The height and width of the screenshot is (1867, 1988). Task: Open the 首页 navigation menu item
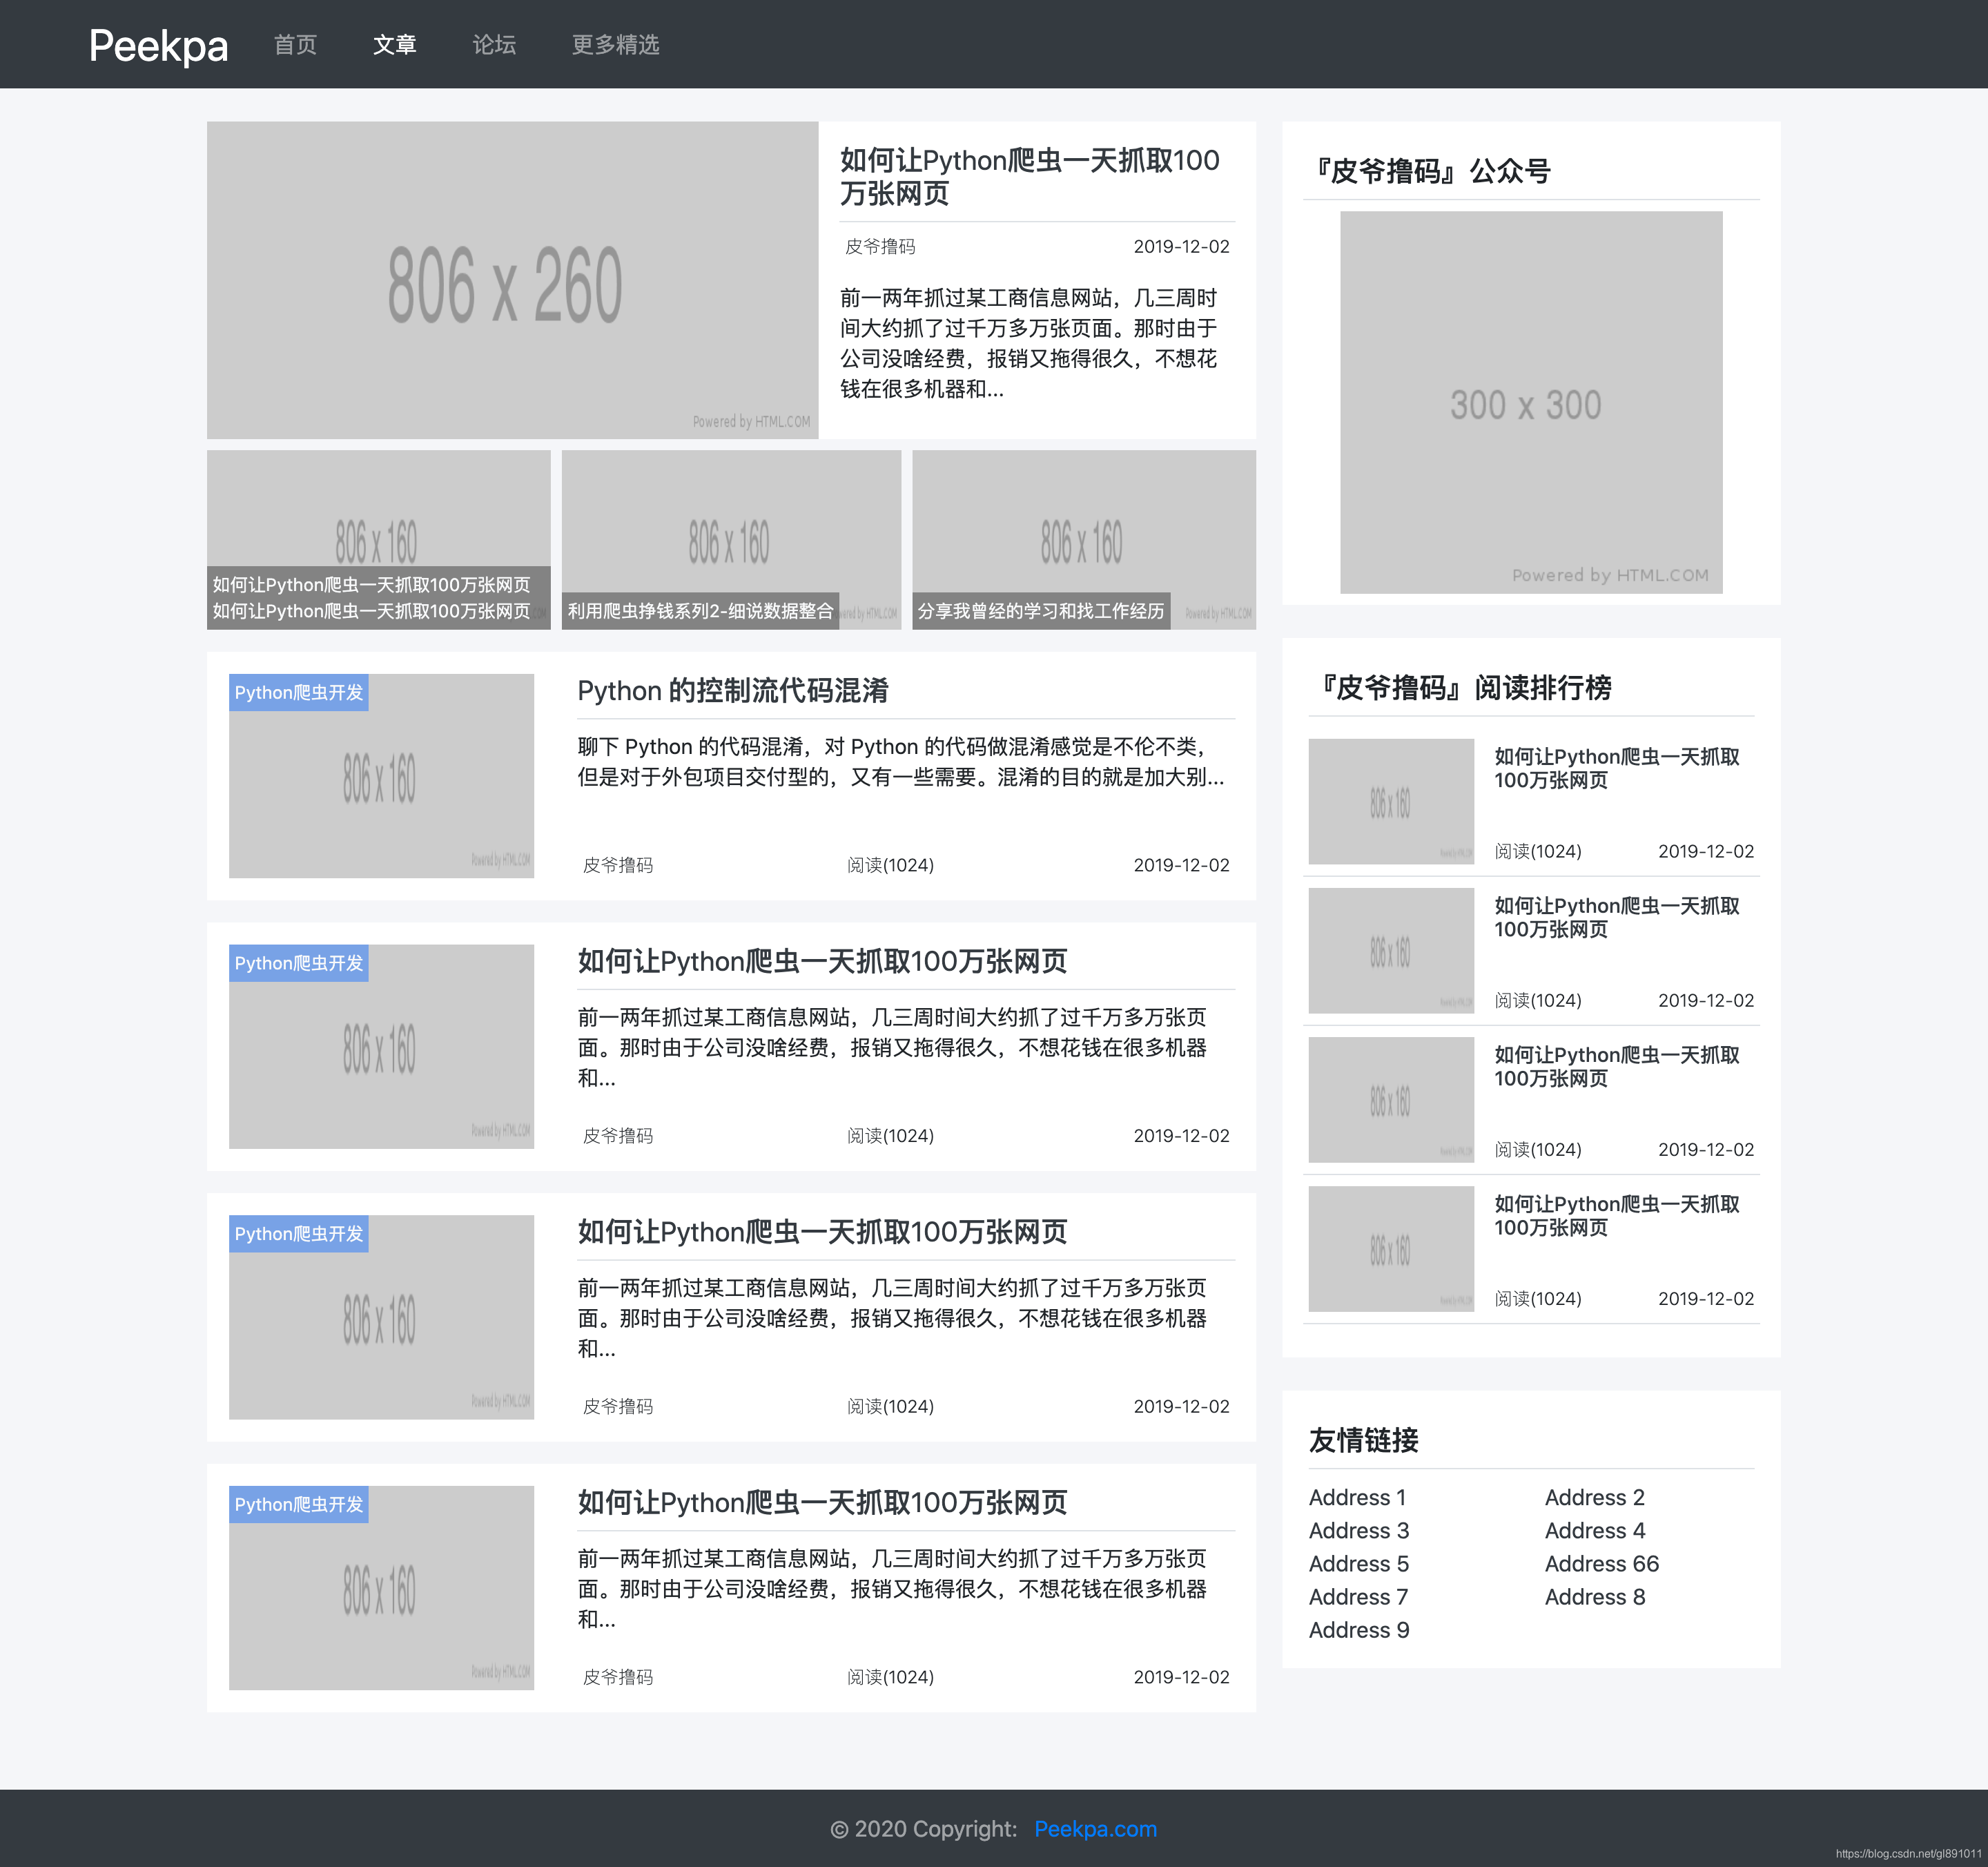(295, 44)
